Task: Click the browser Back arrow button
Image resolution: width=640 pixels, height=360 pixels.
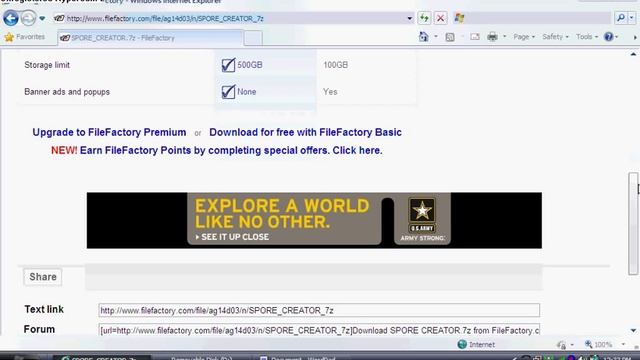Action: (11, 18)
